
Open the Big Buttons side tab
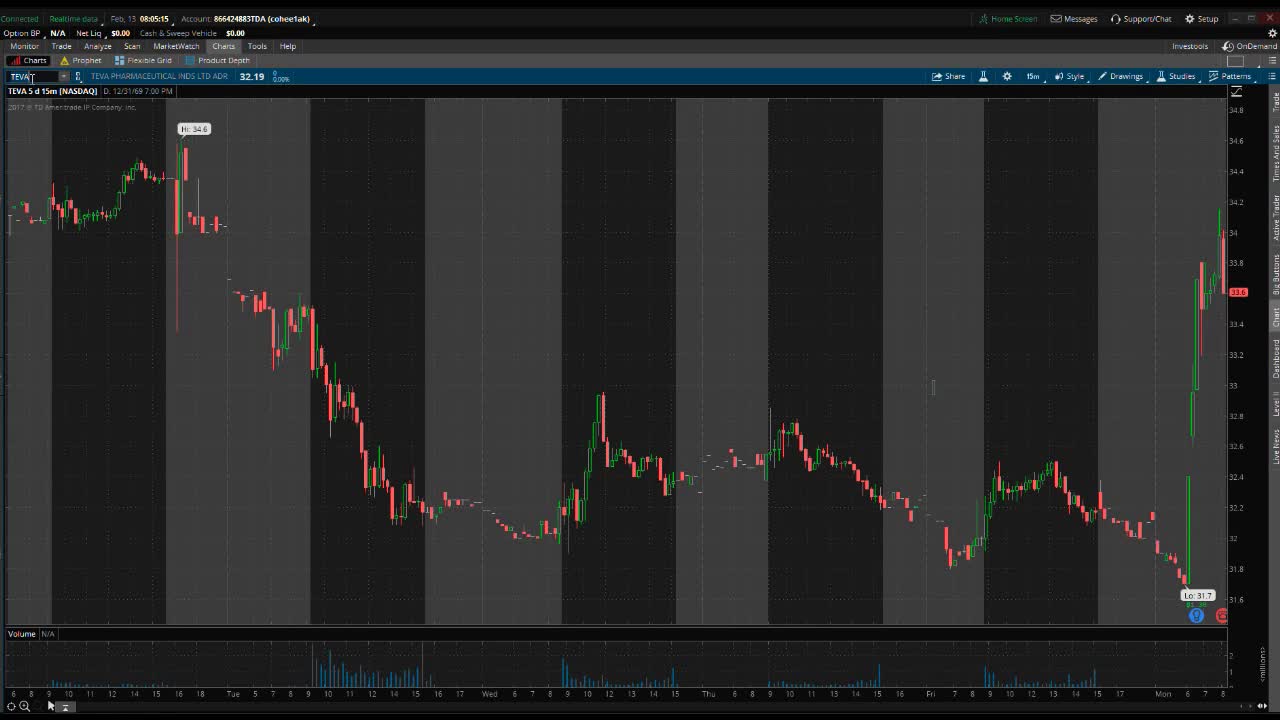[1275, 274]
